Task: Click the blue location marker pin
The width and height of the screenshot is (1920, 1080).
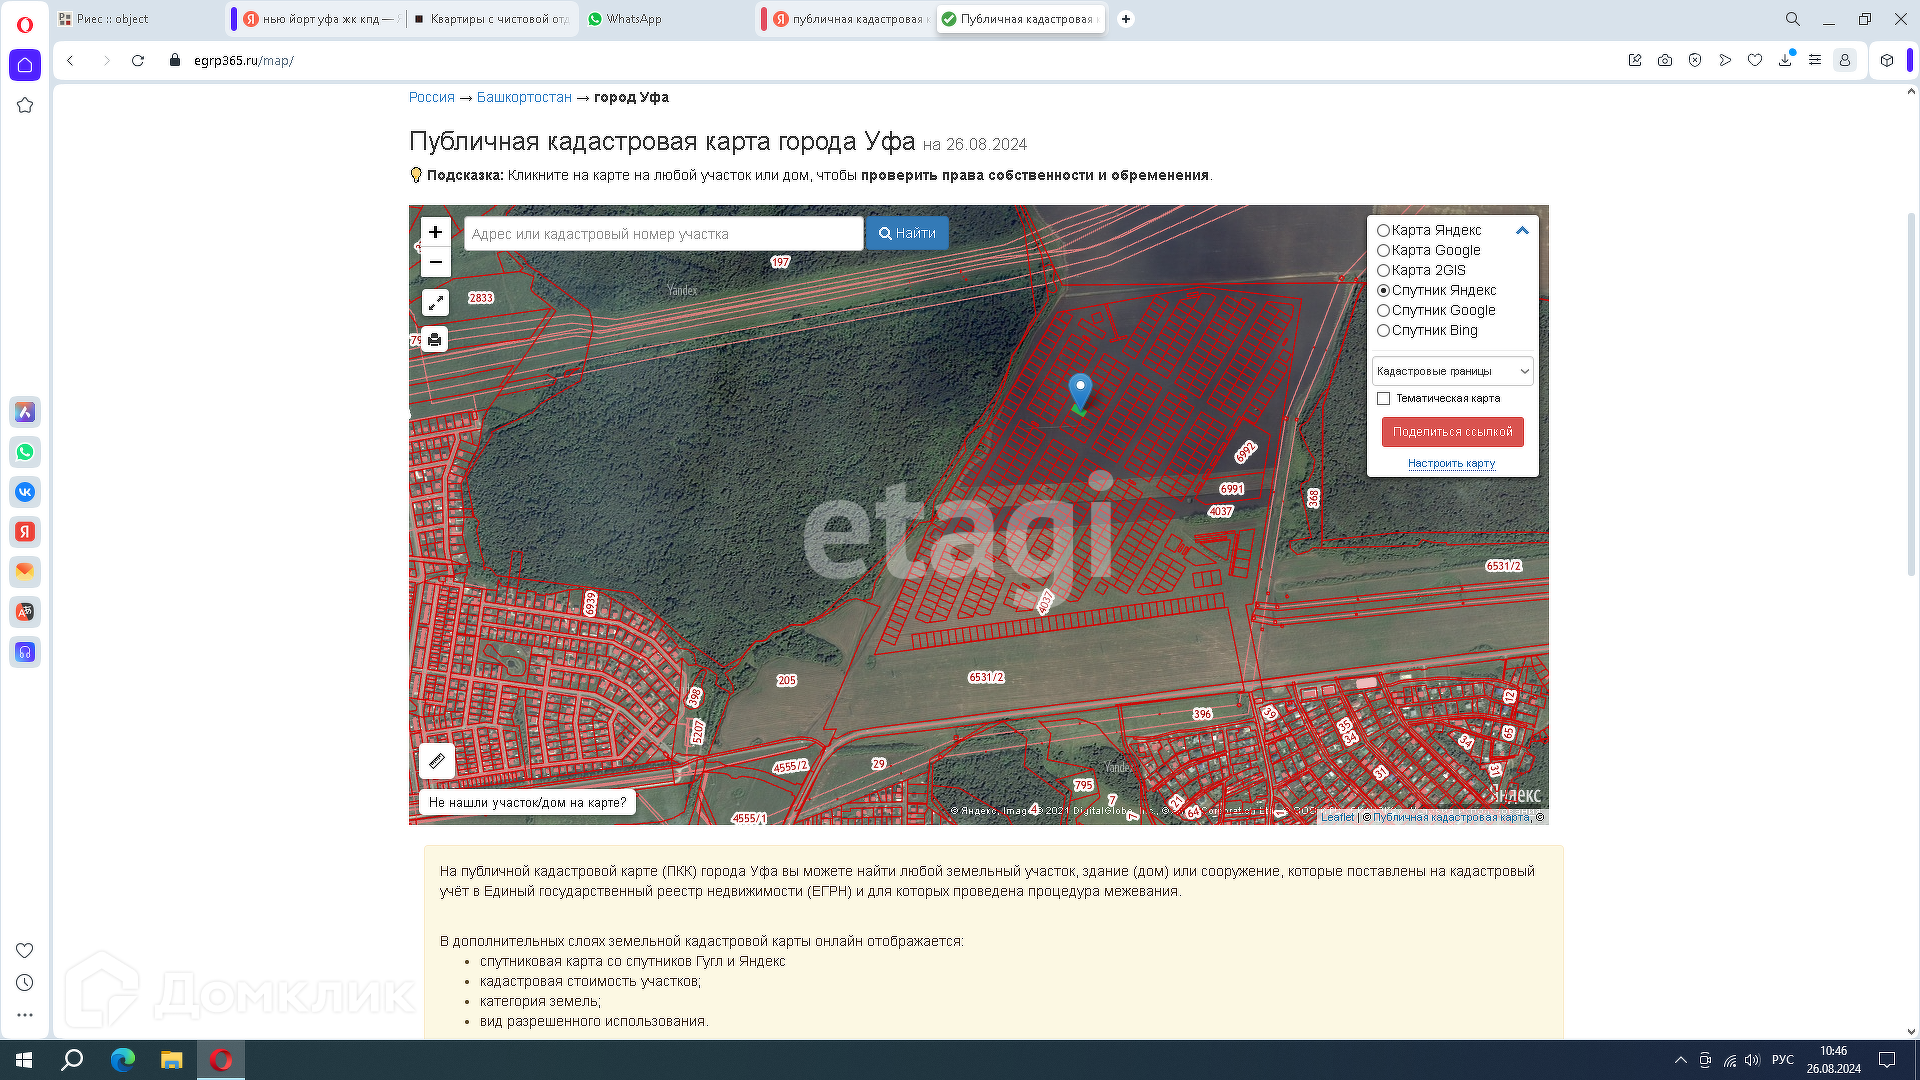Action: pos(1080,390)
